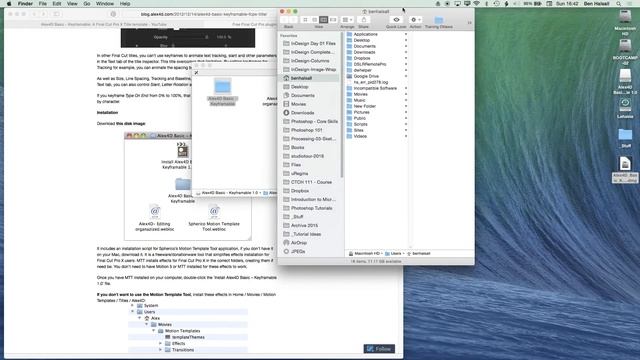Expand Documents folder arrow in column list
640x360 pixels.
coord(406,46)
